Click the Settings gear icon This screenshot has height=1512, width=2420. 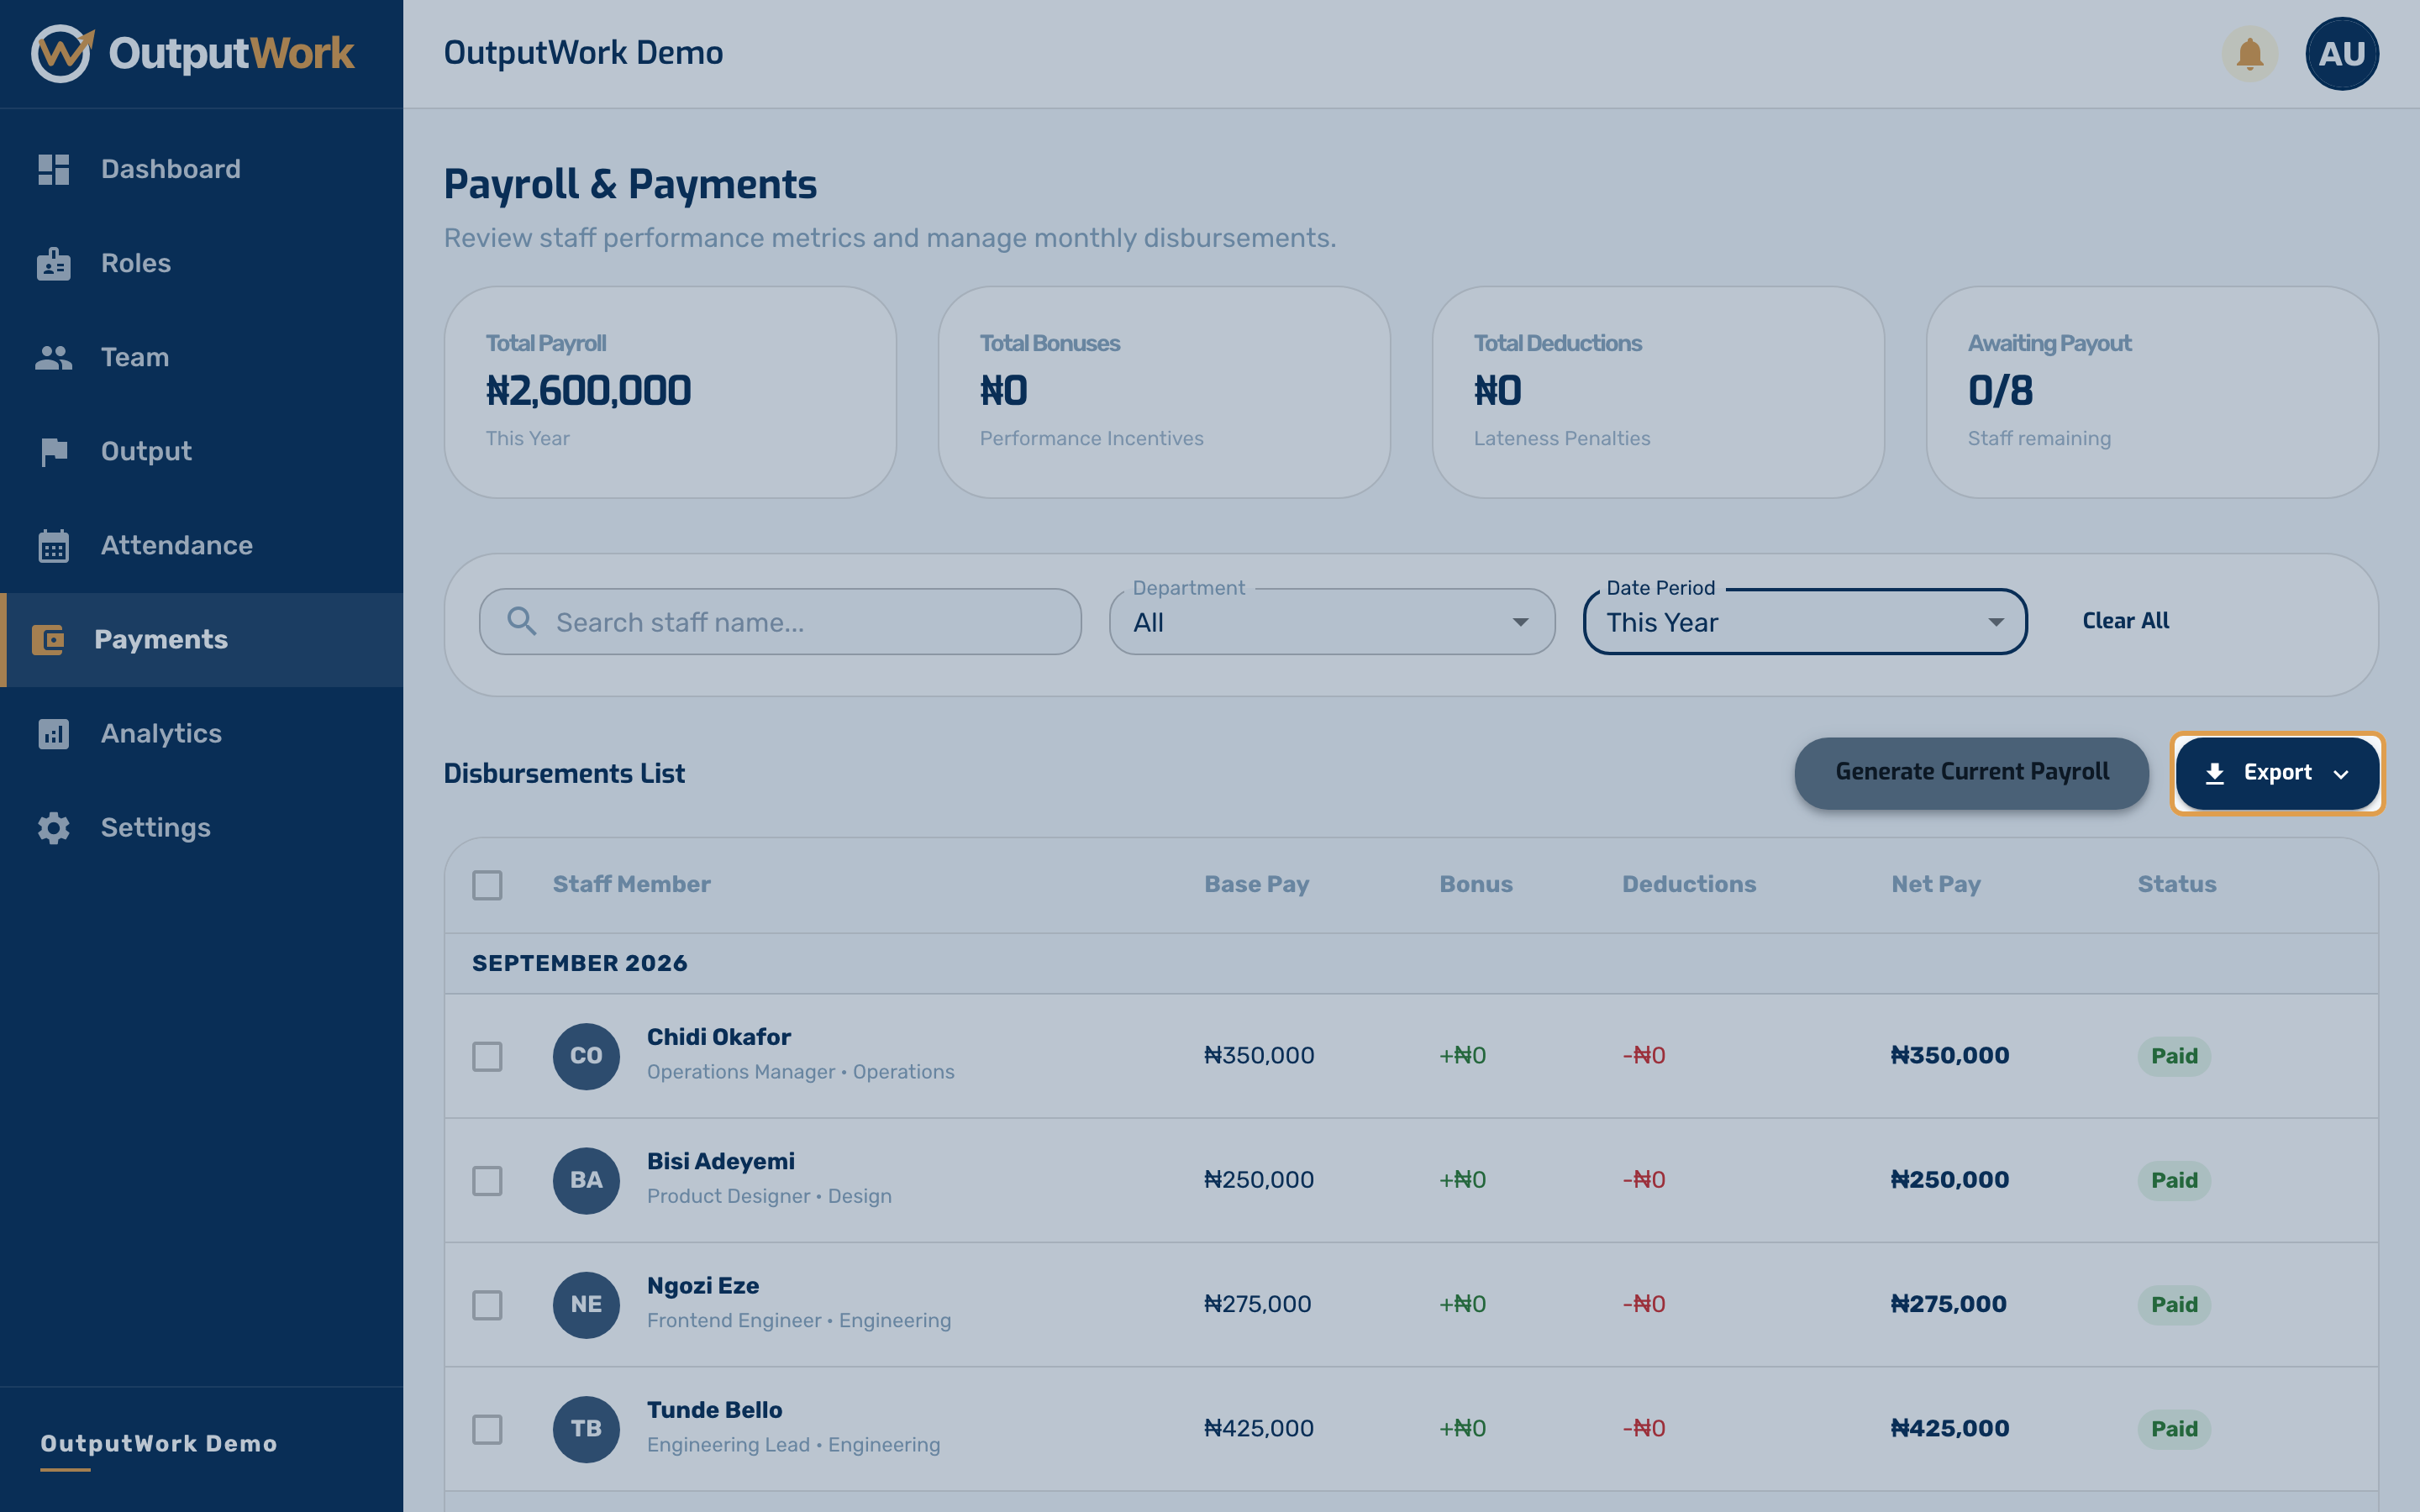coord(54,828)
